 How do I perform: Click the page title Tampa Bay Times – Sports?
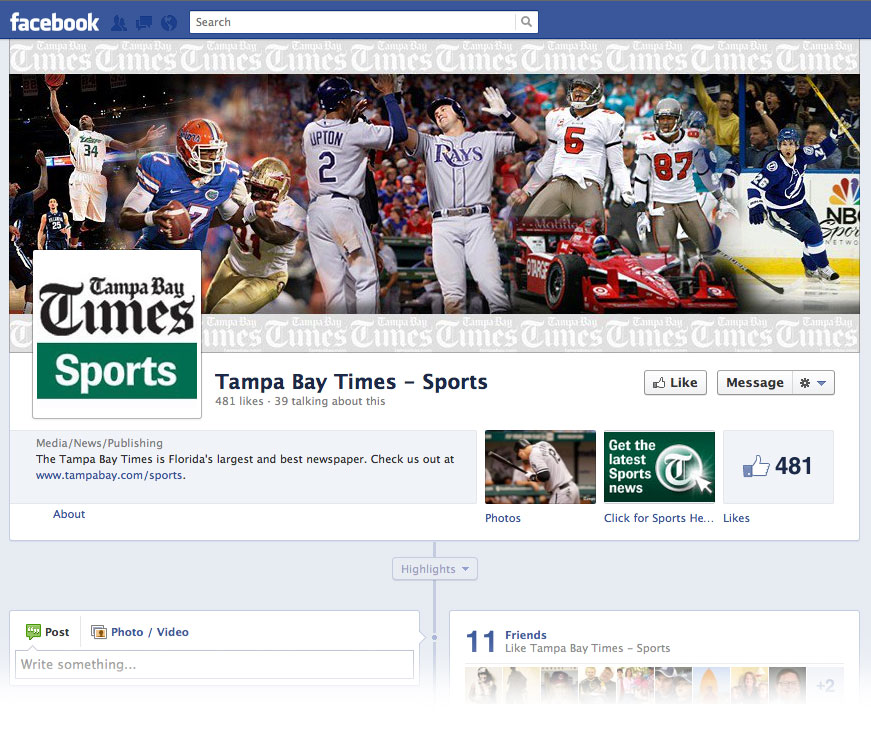[x=351, y=382]
